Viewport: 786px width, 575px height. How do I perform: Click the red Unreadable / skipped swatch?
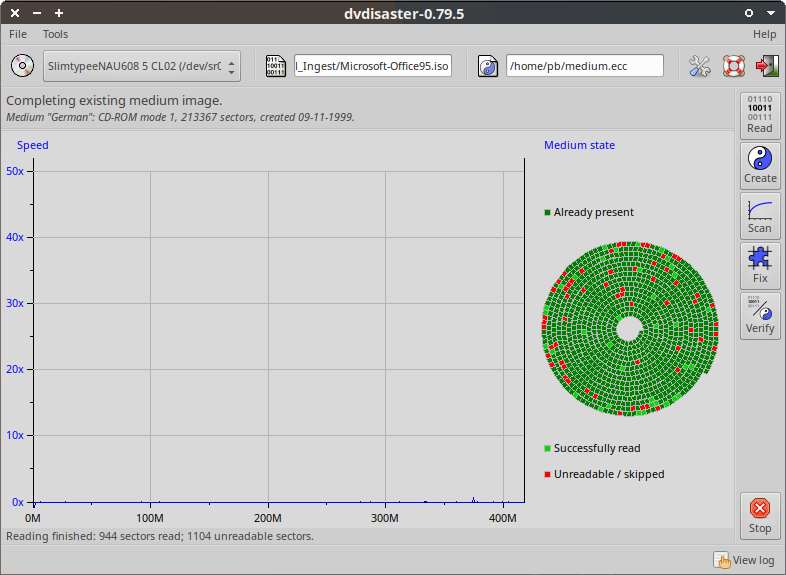click(x=547, y=475)
